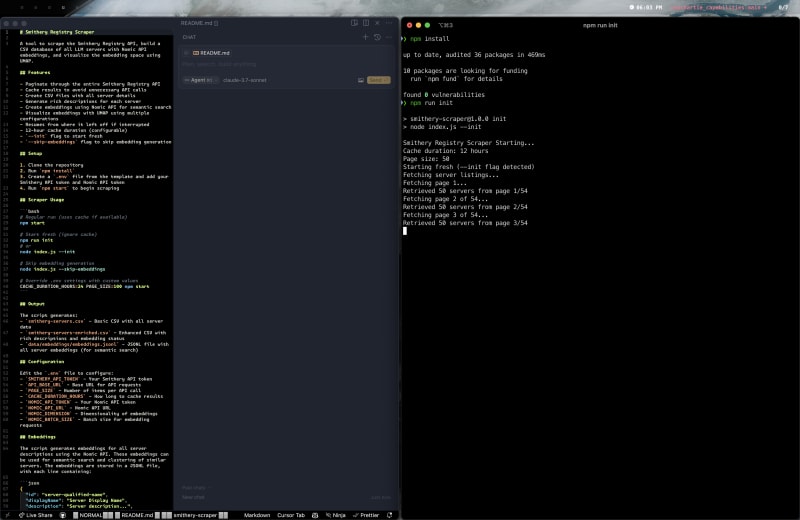Click the Send button in chat

pyautogui.click(x=378, y=80)
